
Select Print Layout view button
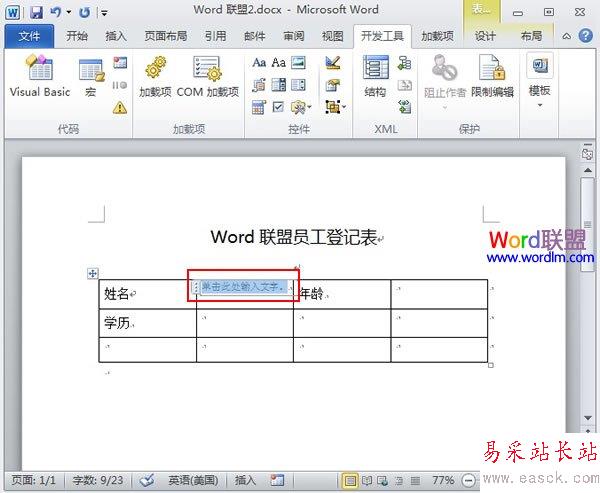pyautogui.click(x=349, y=480)
